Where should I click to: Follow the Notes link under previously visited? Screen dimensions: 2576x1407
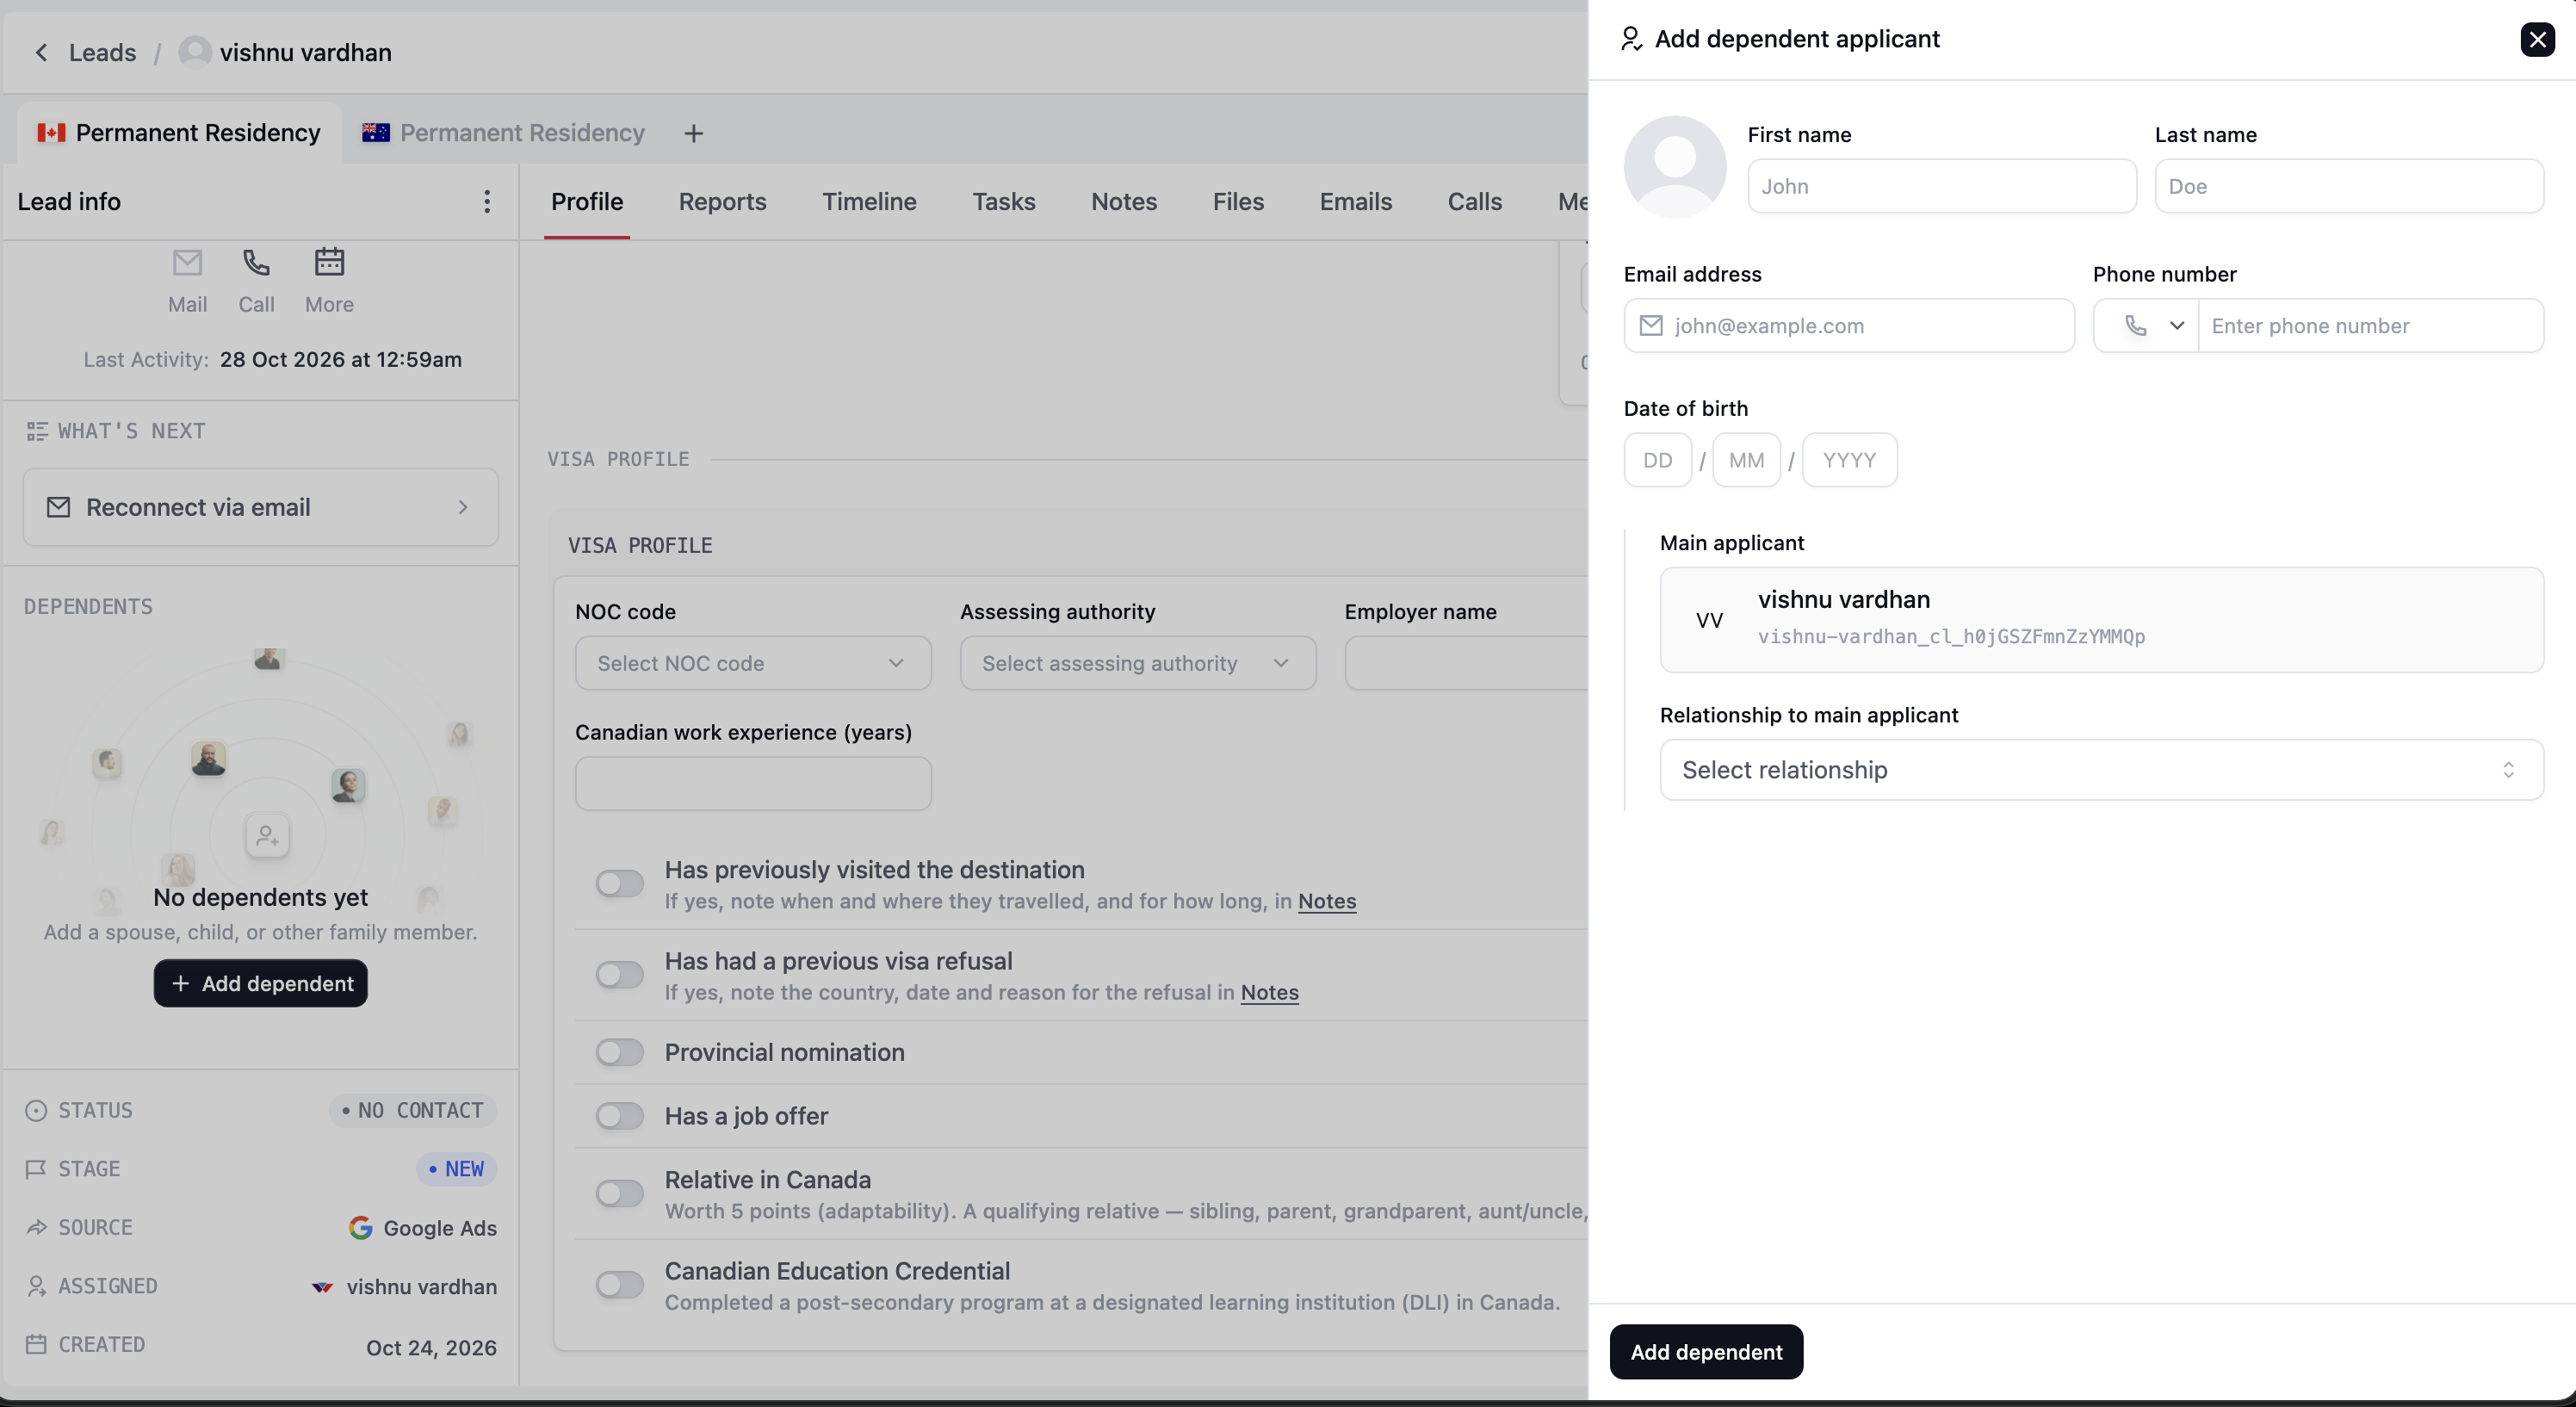(x=1326, y=901)
